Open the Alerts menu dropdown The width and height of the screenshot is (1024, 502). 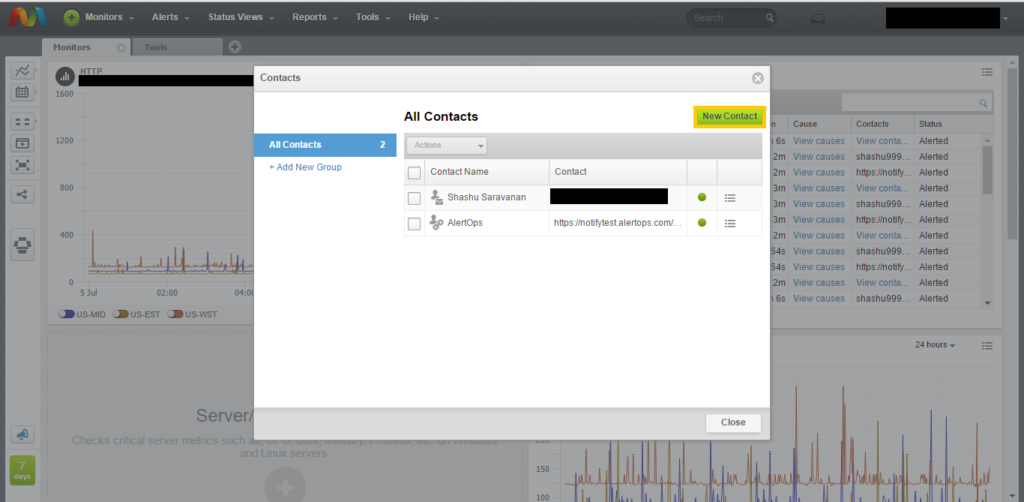[x=170, y=18]
